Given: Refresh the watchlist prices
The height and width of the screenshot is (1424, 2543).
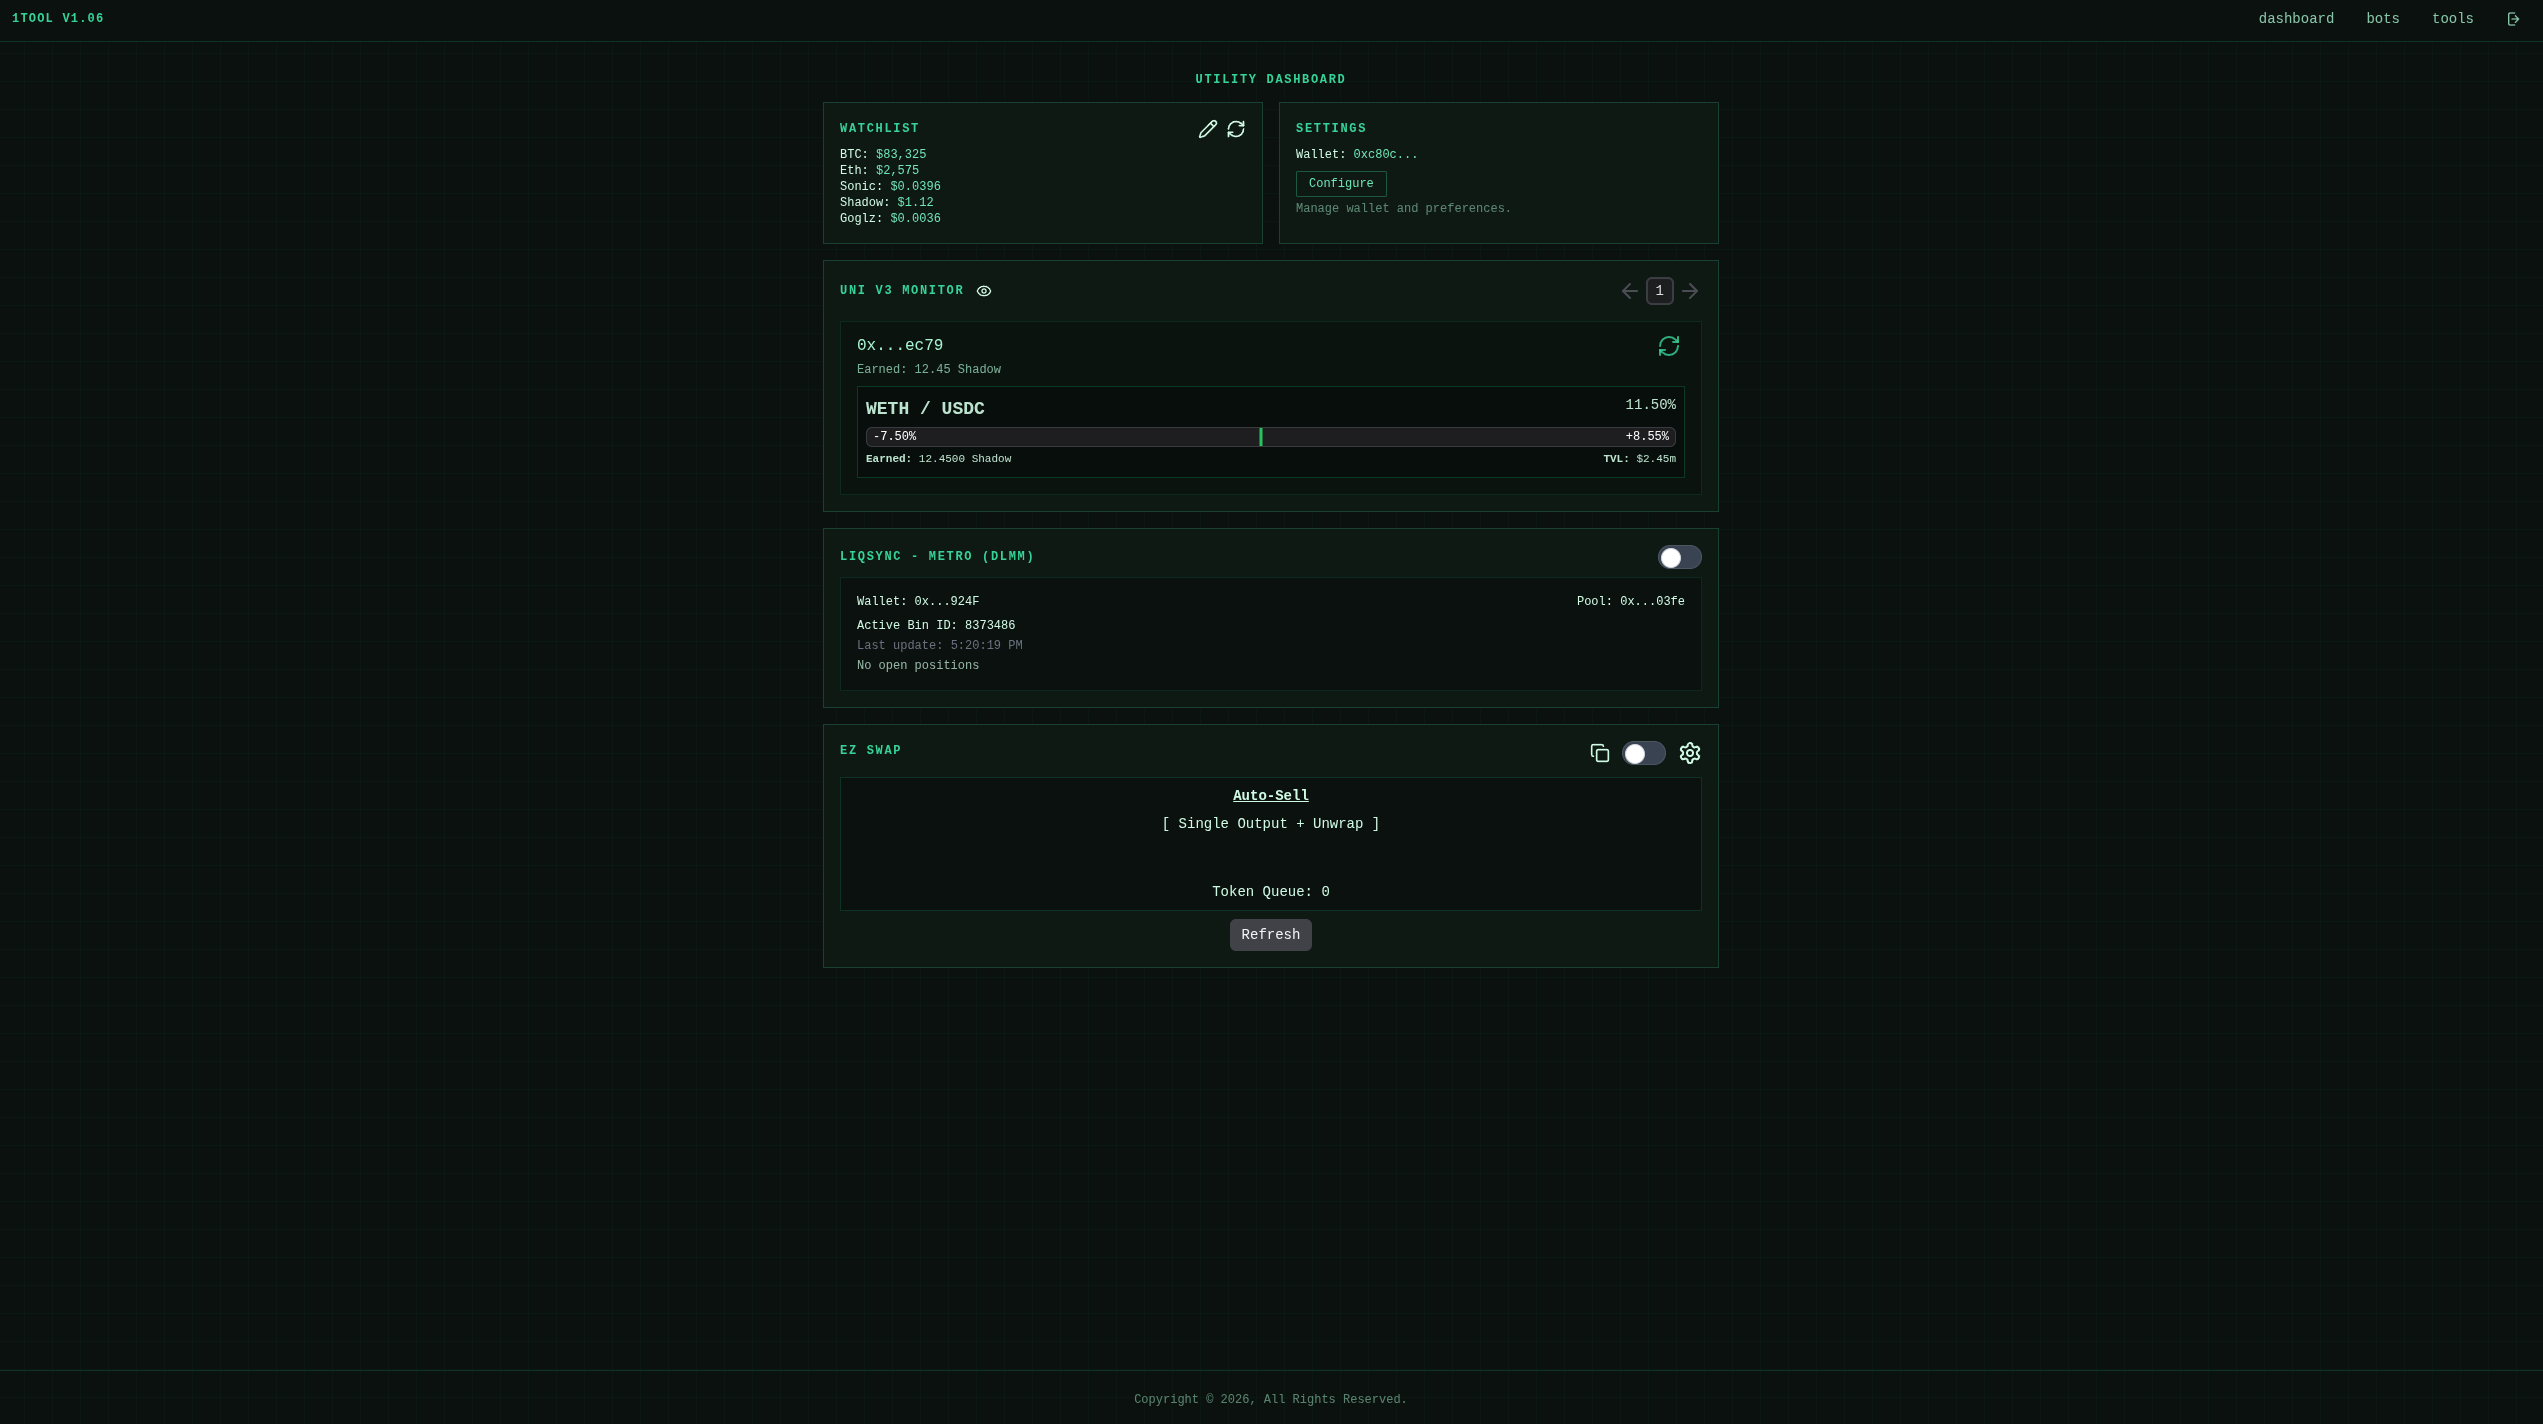Looking at the screenshot, I should (1236, 129).
